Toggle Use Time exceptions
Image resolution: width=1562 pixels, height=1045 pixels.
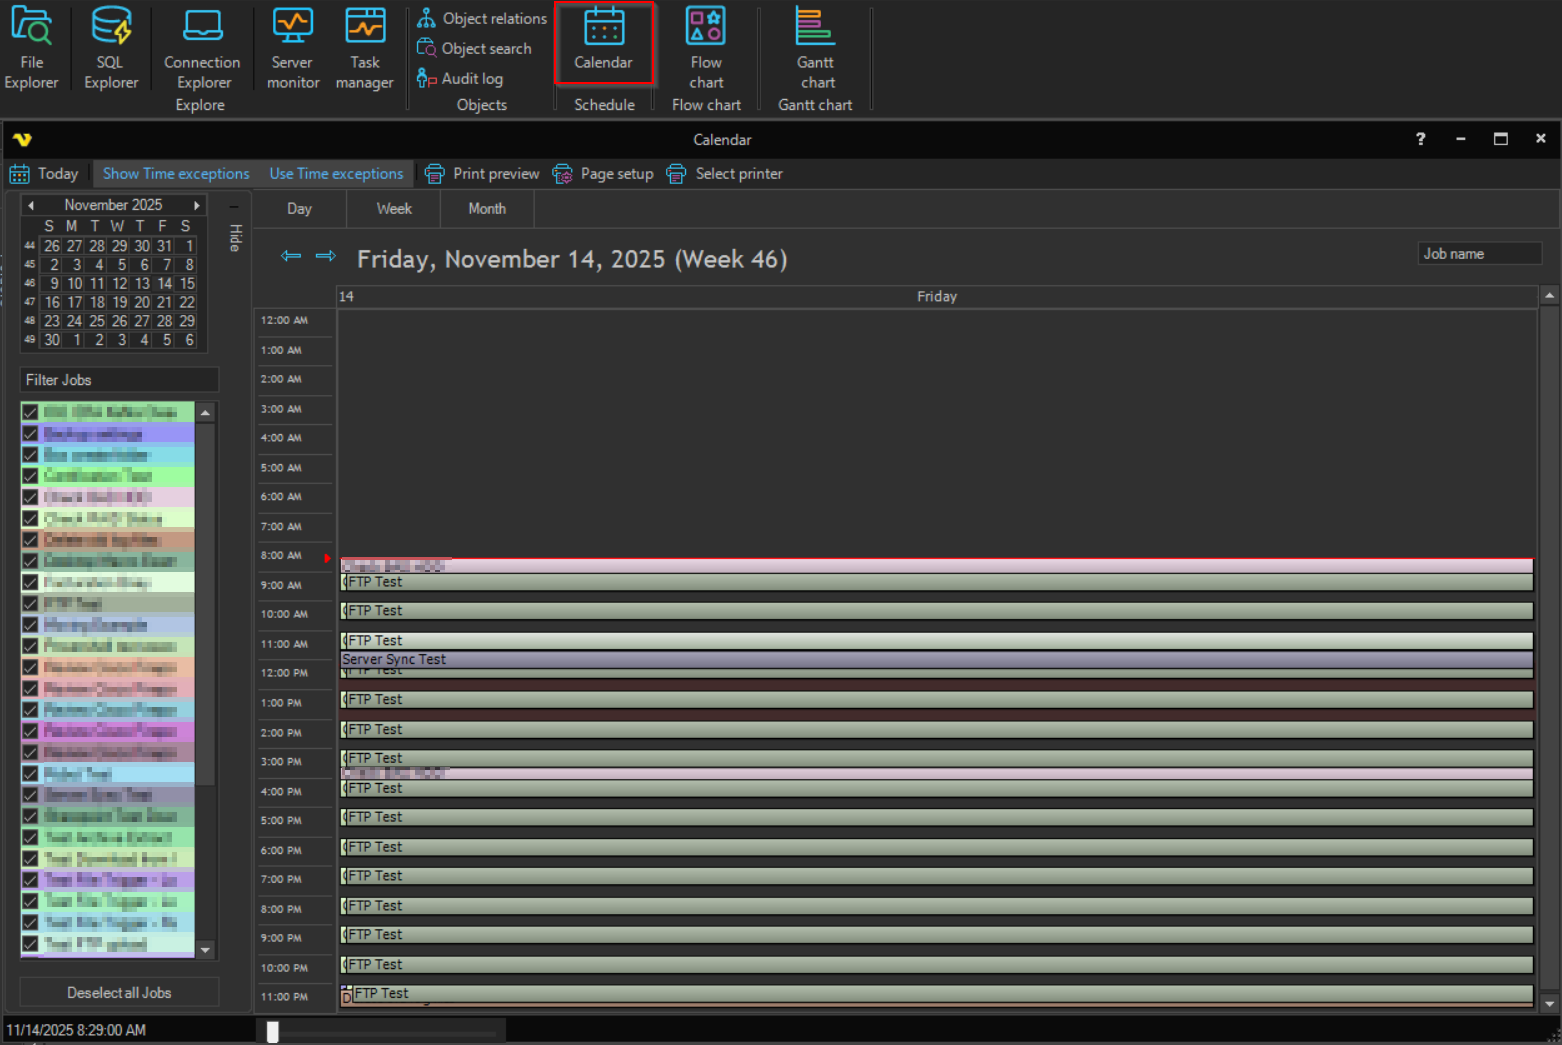[336, 174]
